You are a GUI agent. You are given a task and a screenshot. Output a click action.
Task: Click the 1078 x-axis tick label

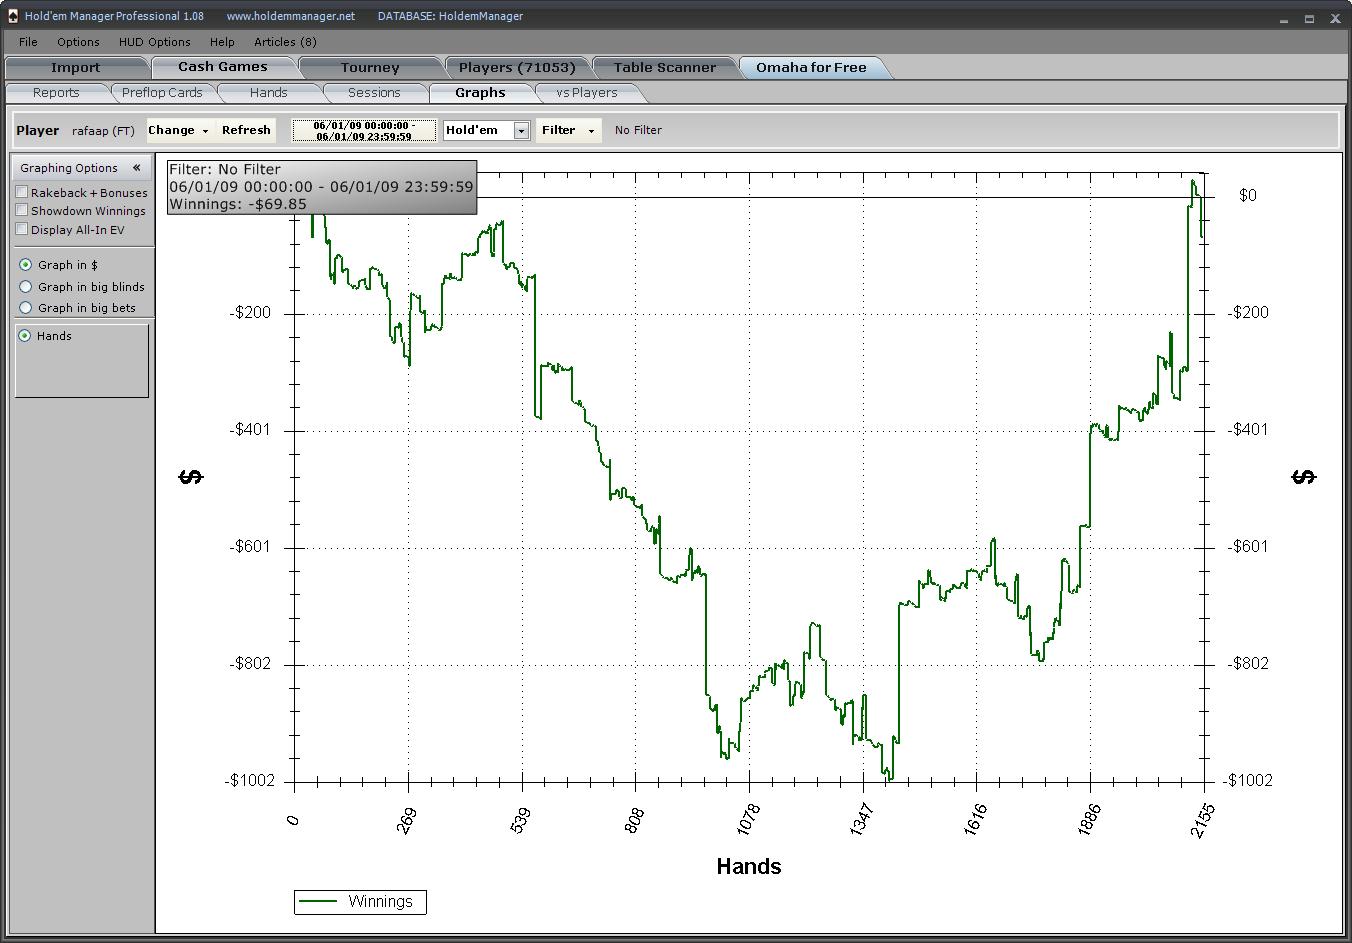click(749, 820)
